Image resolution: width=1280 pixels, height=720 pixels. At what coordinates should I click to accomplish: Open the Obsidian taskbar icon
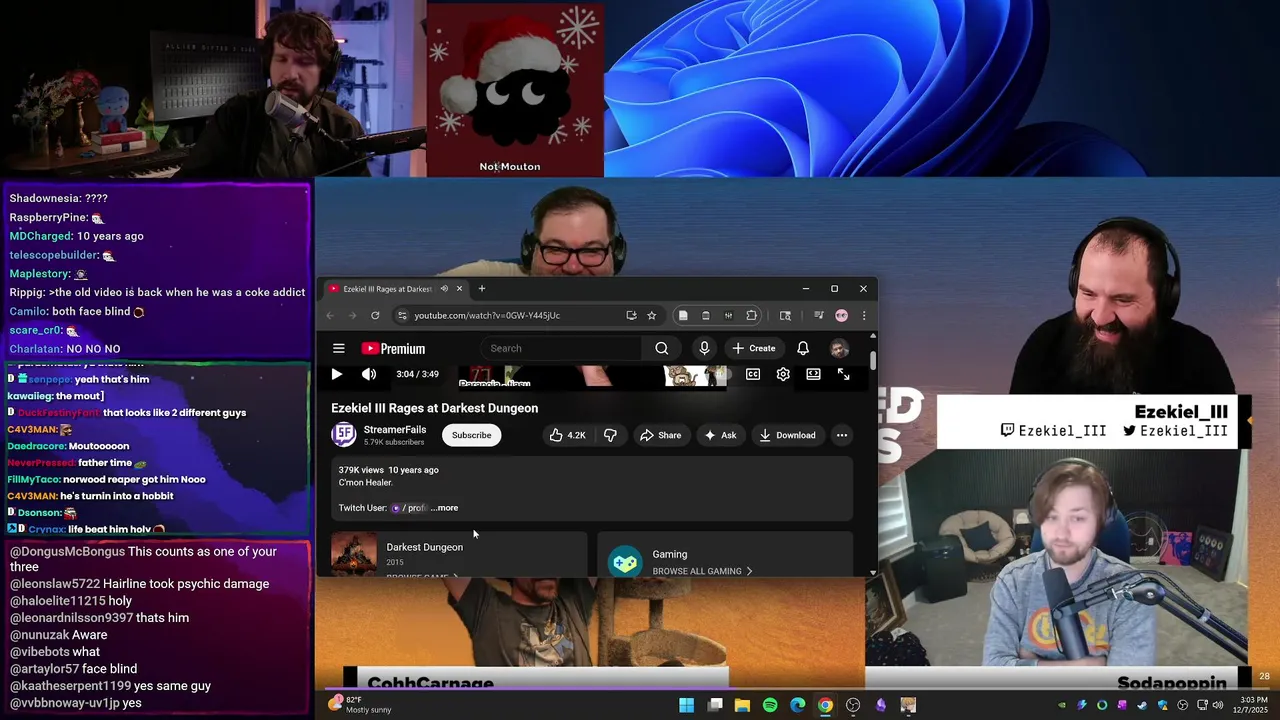point(881,705)
